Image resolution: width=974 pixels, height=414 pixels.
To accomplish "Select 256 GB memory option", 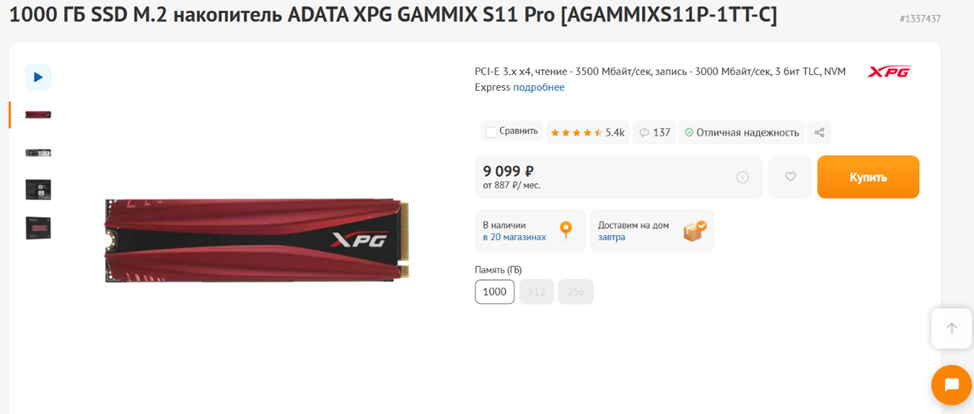I will tap(576, 292).
